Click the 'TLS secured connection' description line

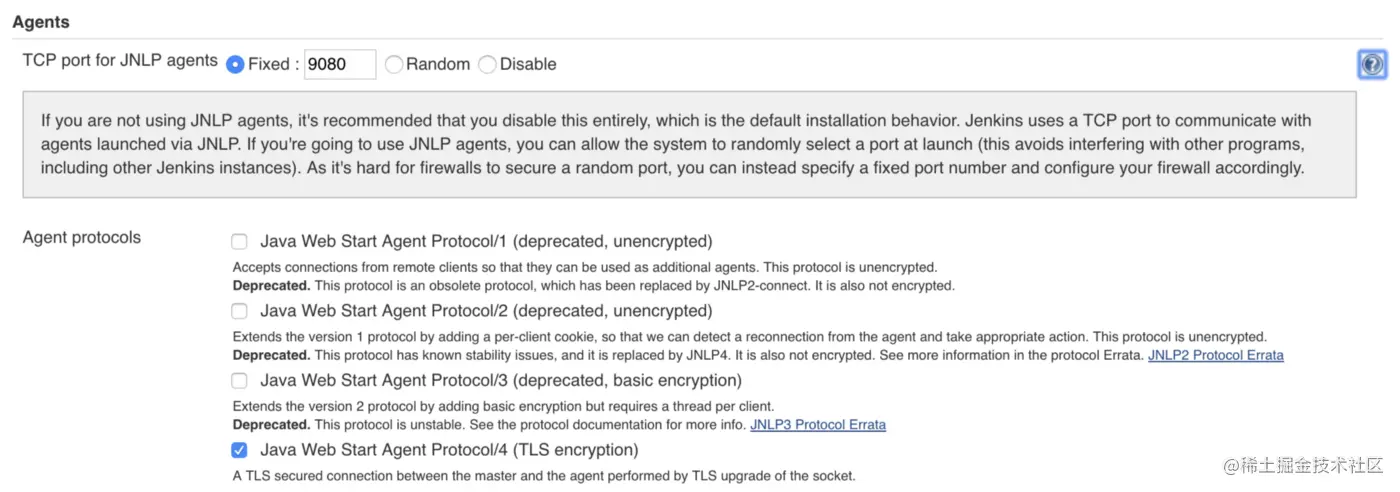(x=543, y=476)
